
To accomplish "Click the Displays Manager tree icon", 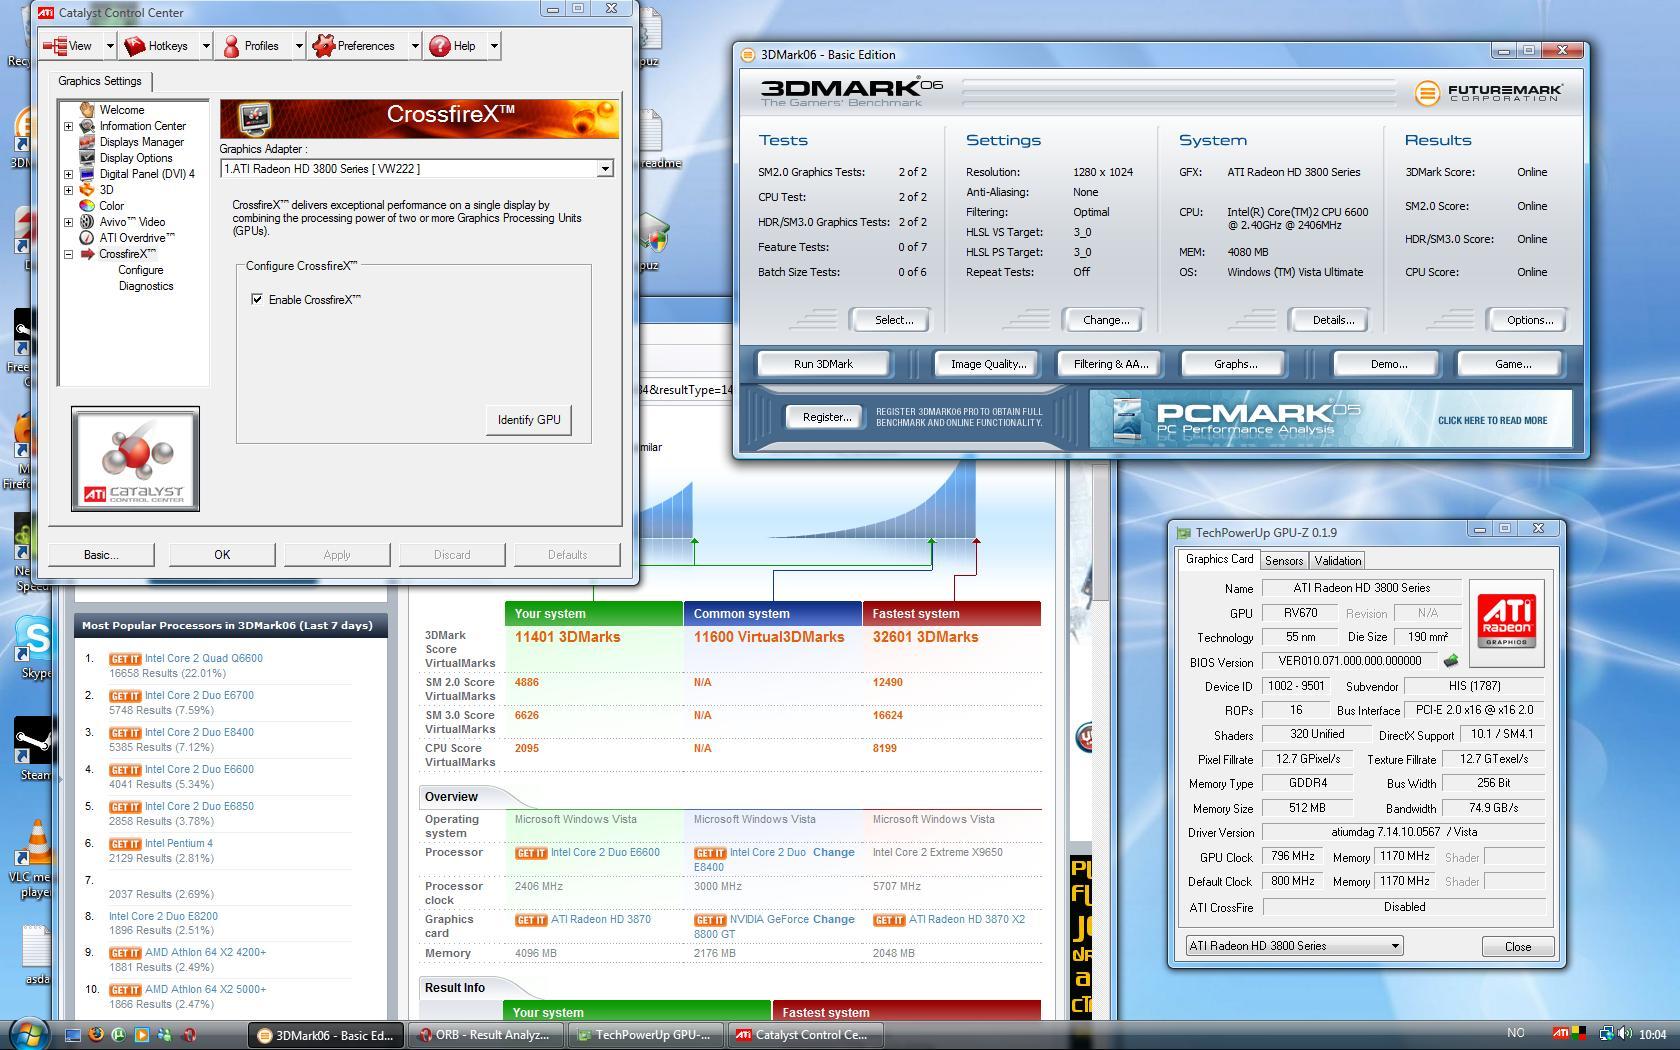I will pyautogui.click(x=87, y=142).
